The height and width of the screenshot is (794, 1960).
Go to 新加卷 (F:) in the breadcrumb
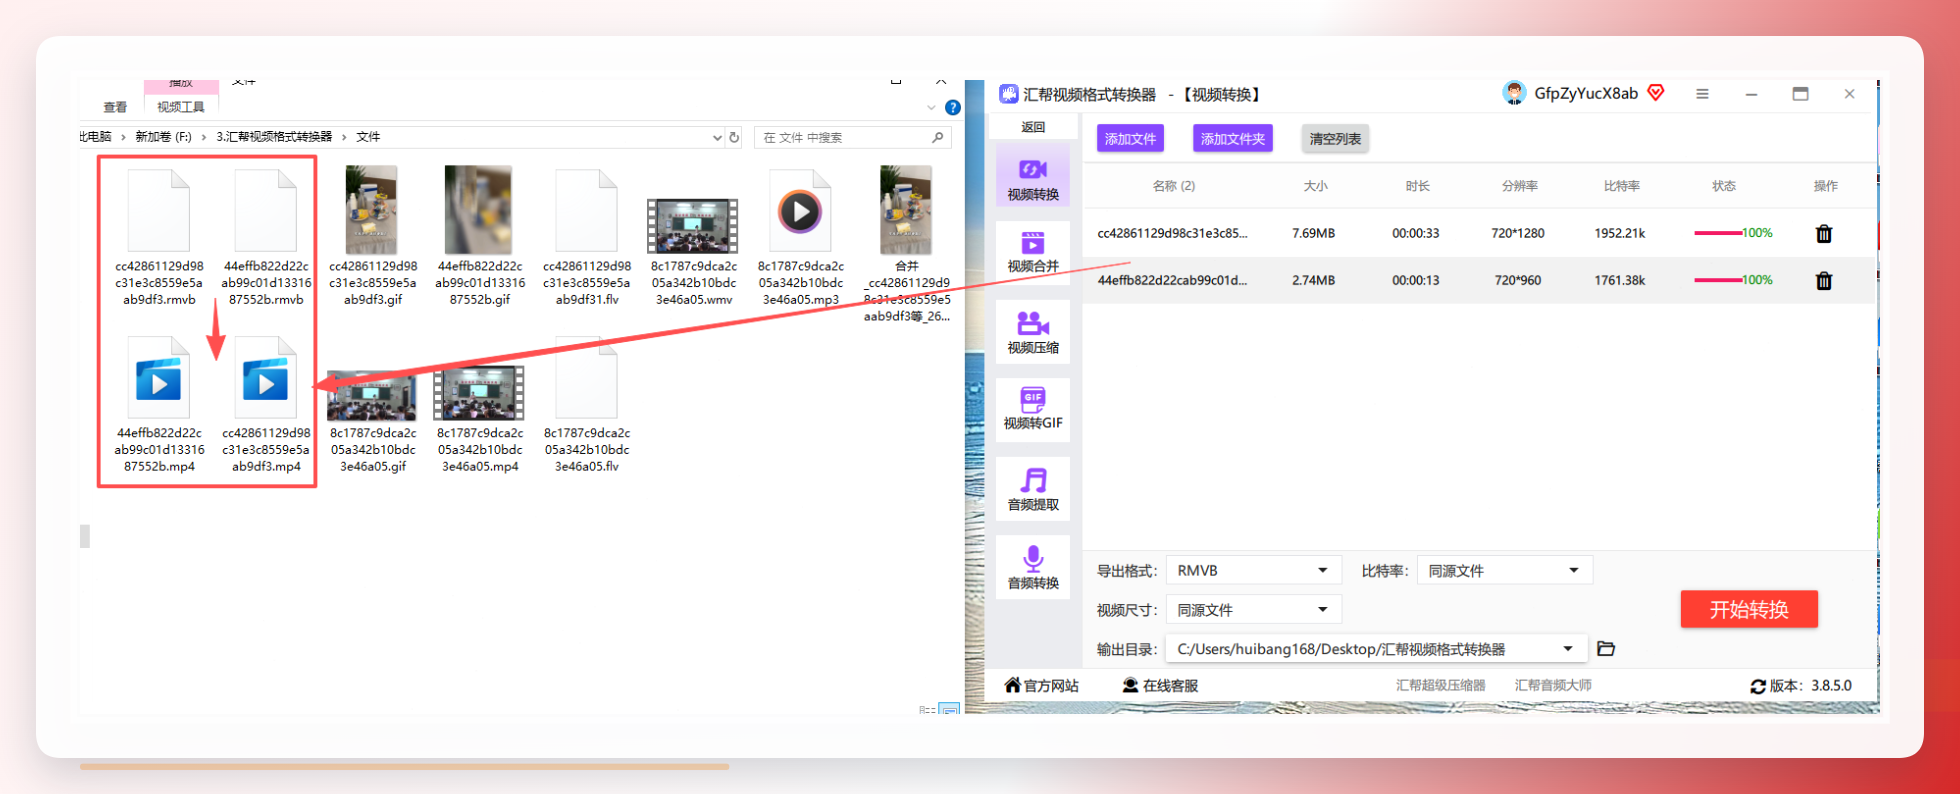click(163, 137)
